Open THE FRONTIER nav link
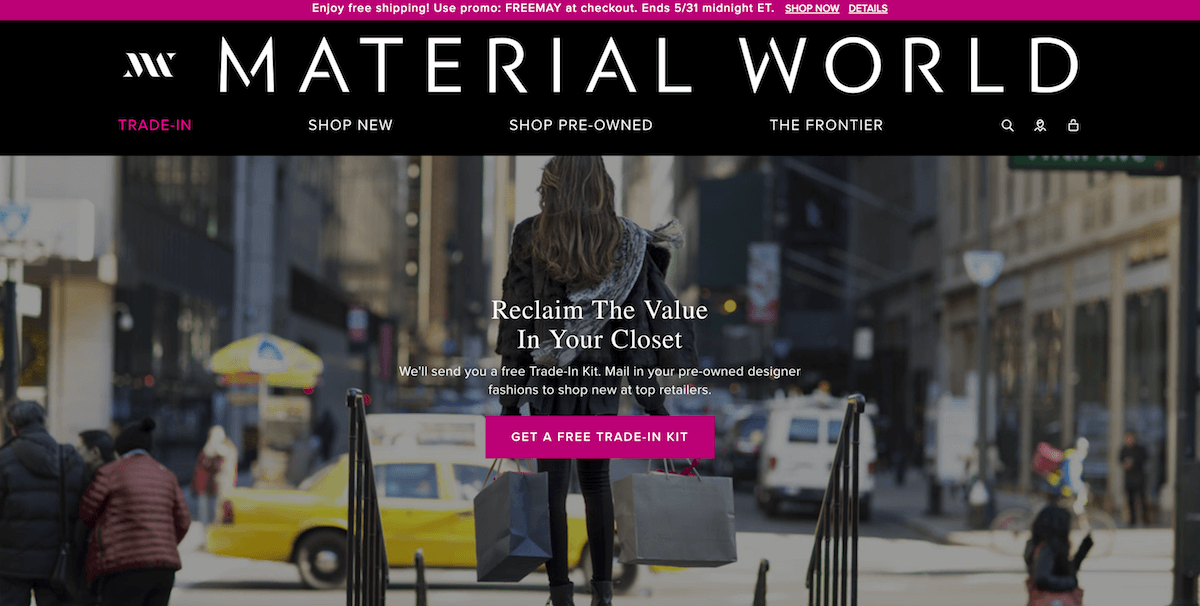The width and height of the screenshot is (1200, 606). tap(826, 125)
